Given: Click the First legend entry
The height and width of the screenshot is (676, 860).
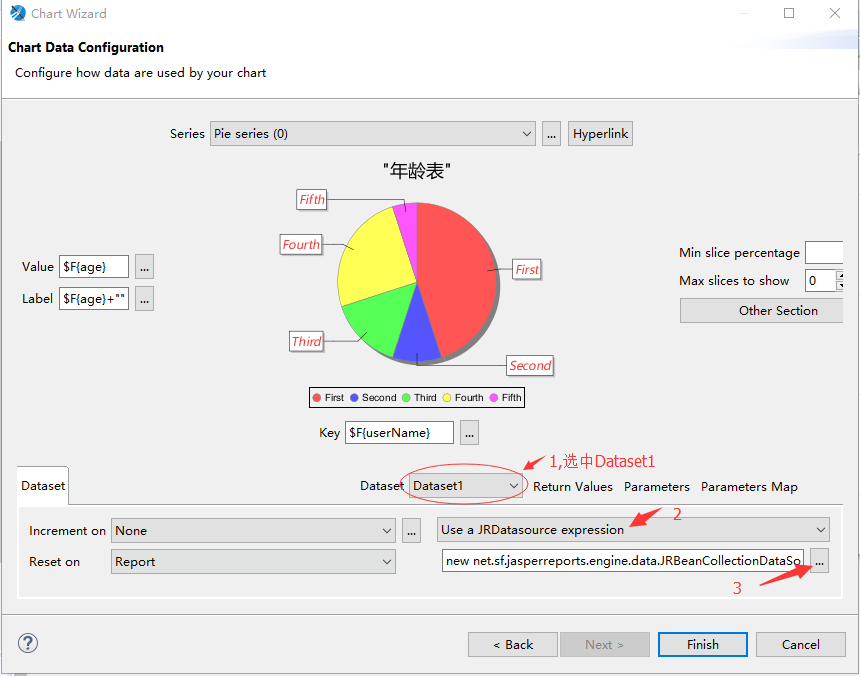Looking at the screenshot, I should [328, 397].
